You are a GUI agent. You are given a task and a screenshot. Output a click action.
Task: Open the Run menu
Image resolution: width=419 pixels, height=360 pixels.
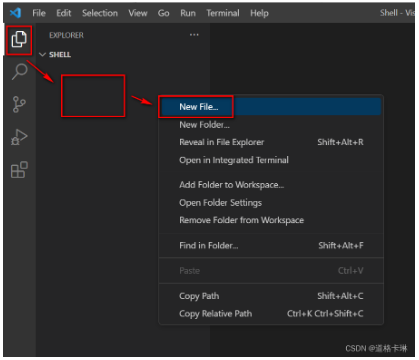click(188, 13)
